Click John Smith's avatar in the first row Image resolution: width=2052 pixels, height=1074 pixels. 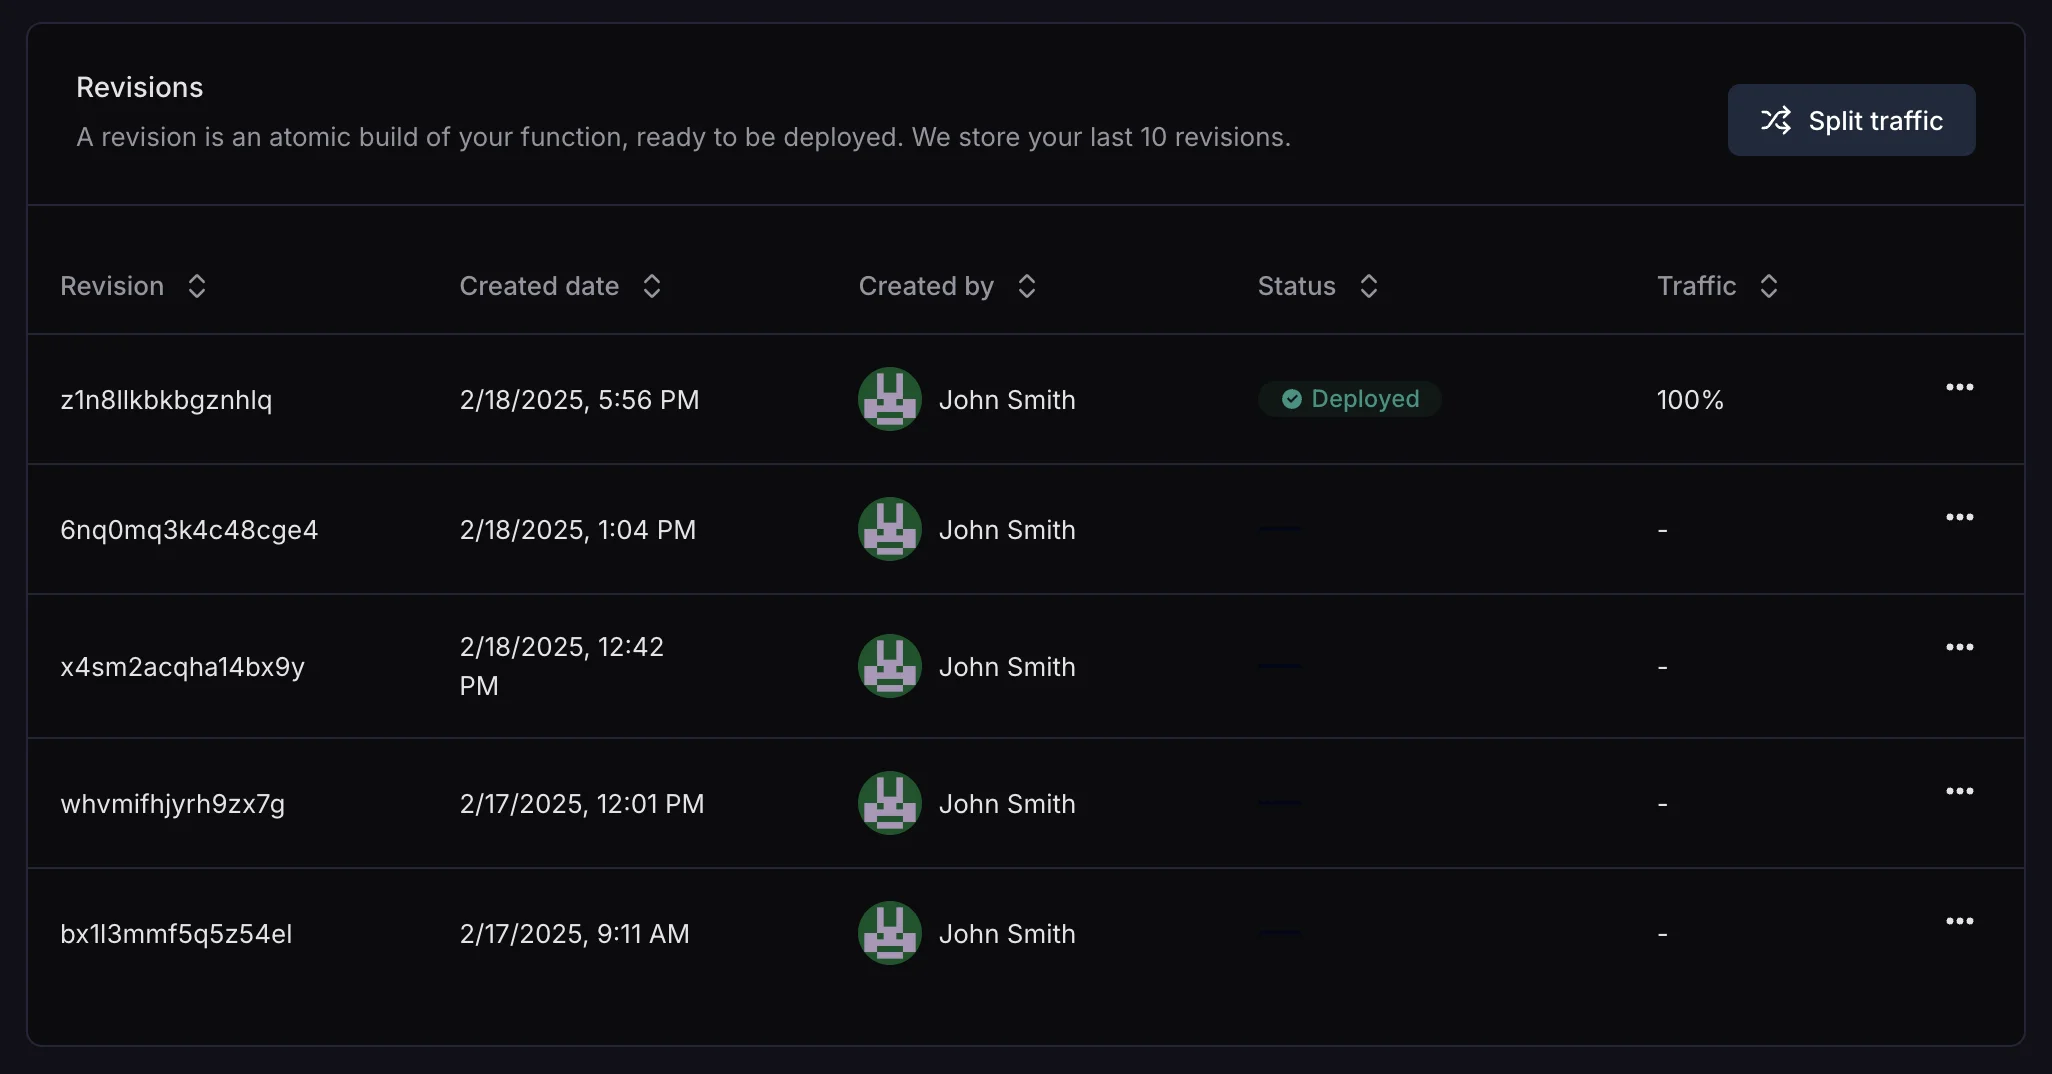[x=890, y=399]
